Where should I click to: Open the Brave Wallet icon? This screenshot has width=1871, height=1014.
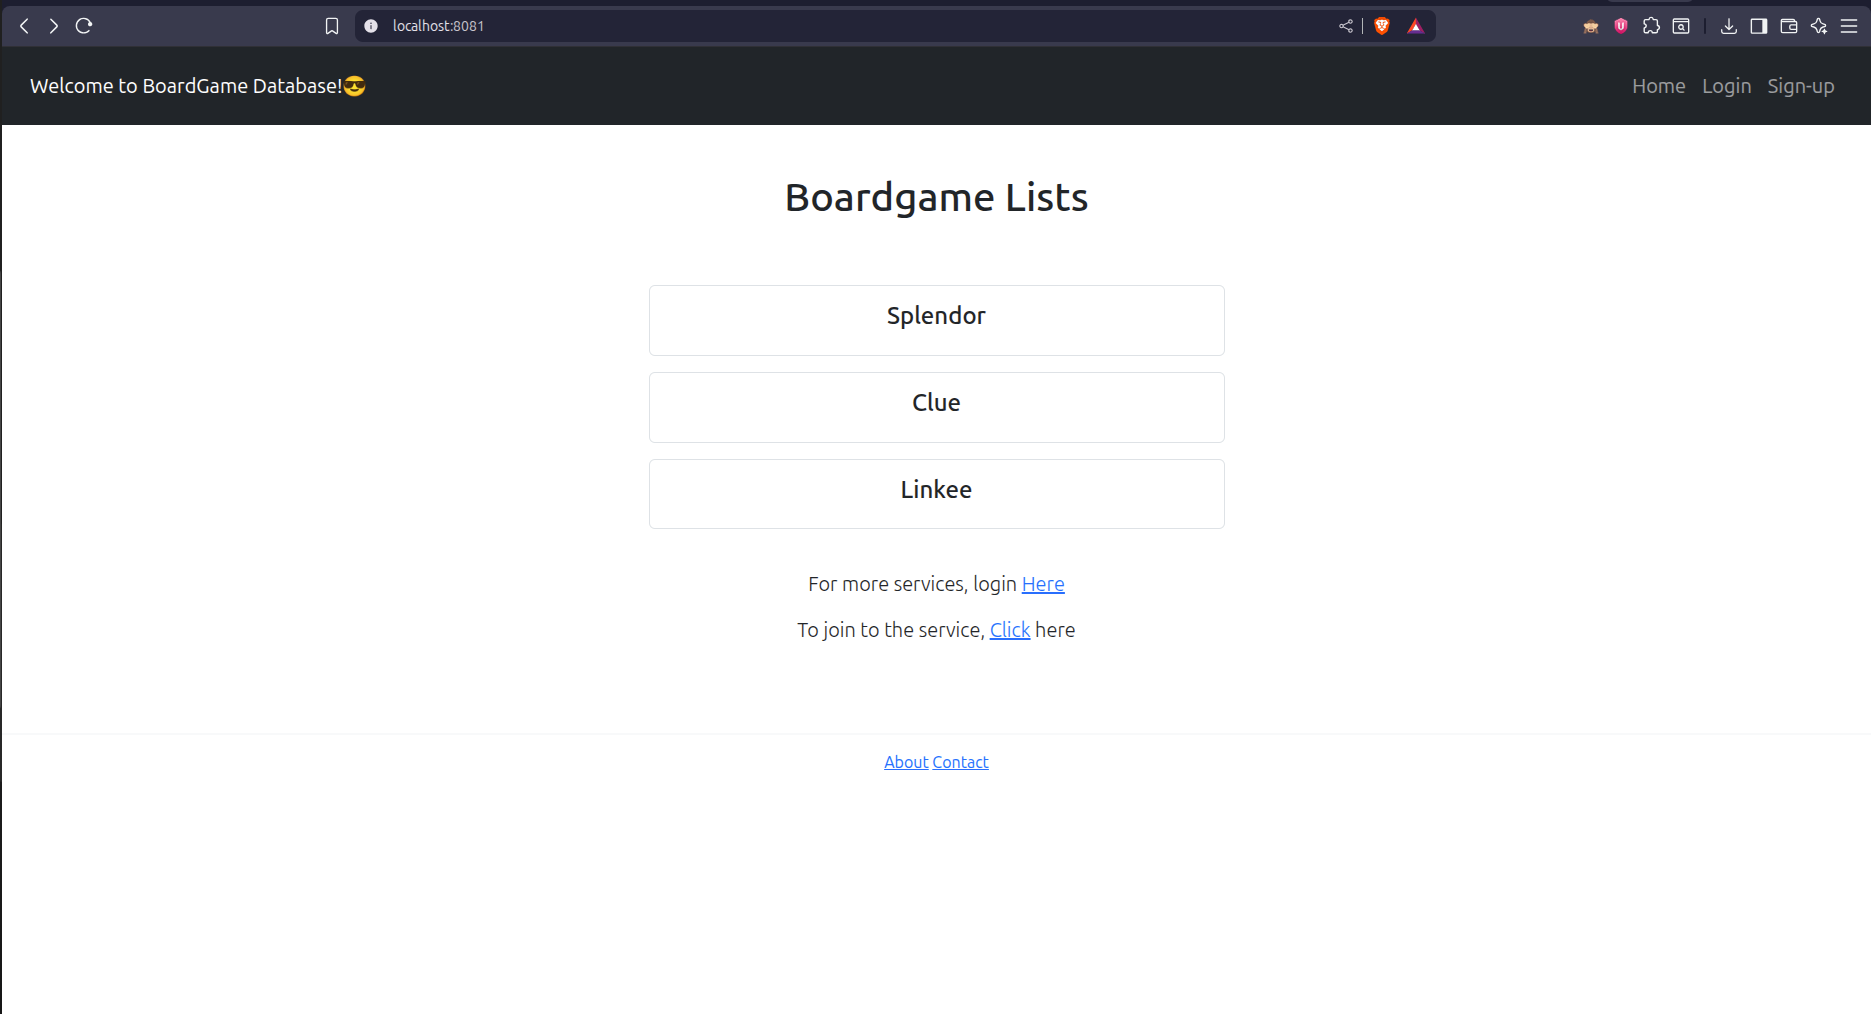(1789, 26)
